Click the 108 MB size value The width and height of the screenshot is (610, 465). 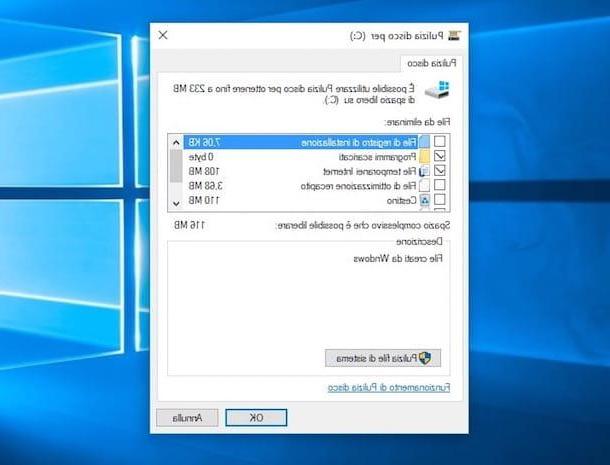(204, 171)
